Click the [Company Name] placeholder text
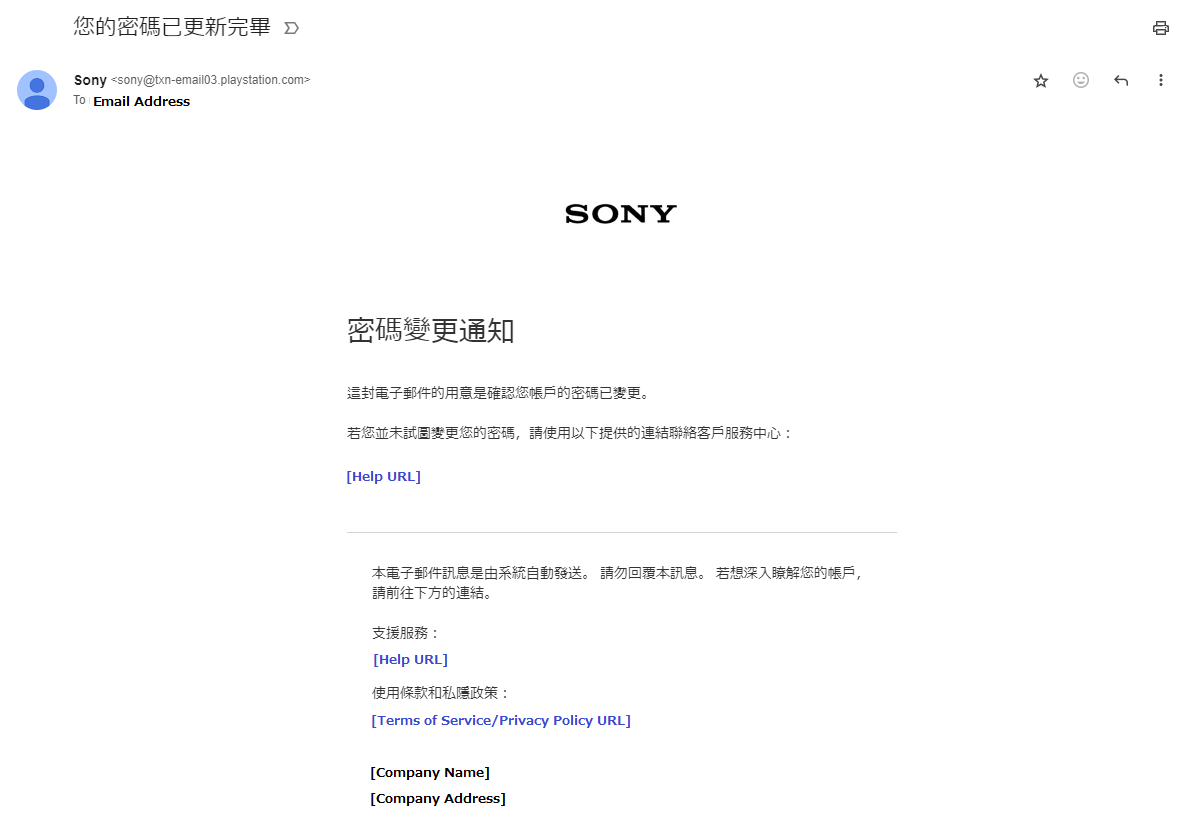The height and width of the screenshot is (828, 1183). [x=430, y=772]
